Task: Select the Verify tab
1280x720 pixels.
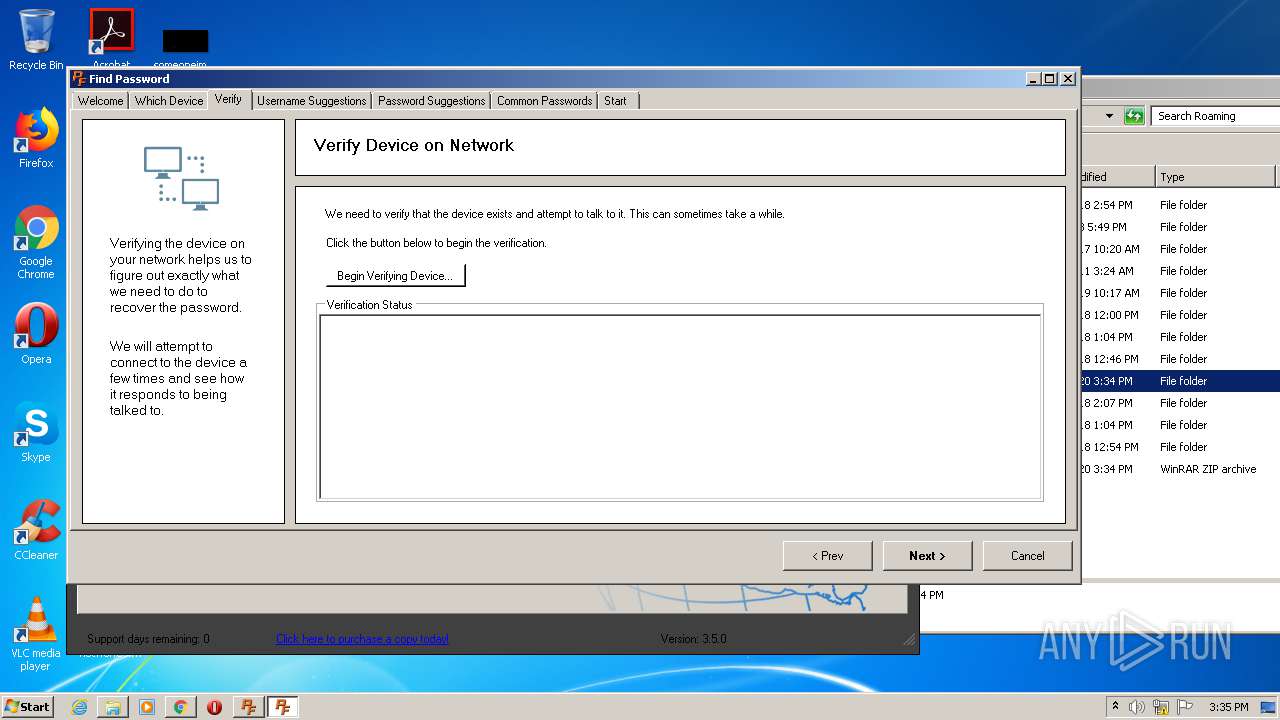Action: pyautogui.click(x=228, y=99)
